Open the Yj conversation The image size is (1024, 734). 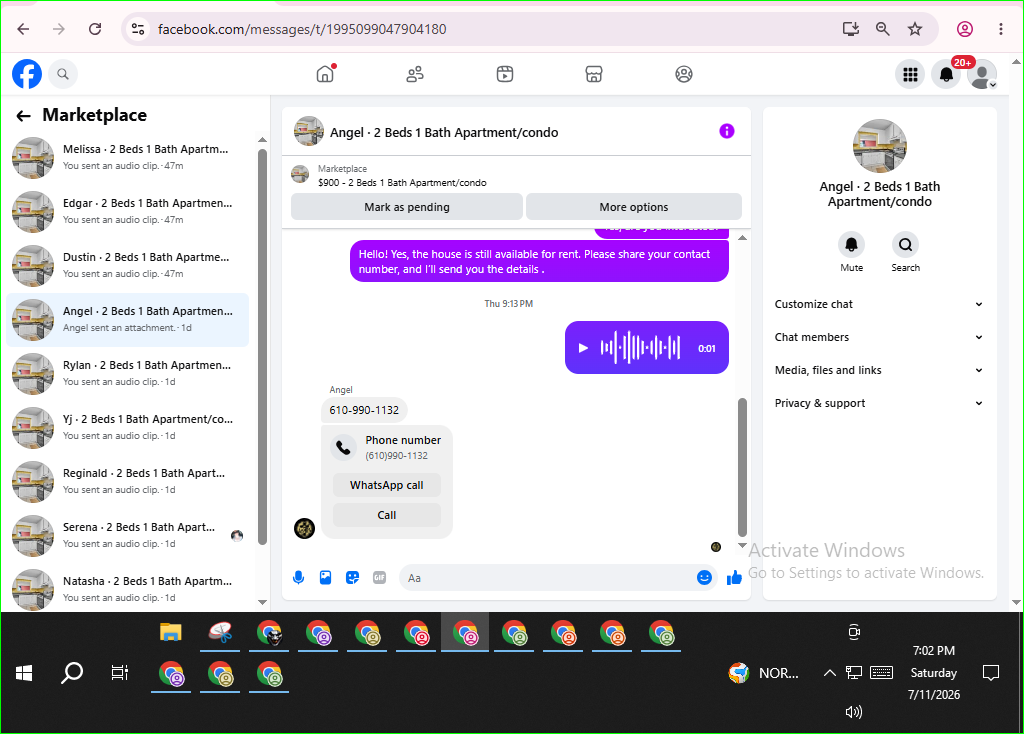pyautogui.click(x=128, y=428)
